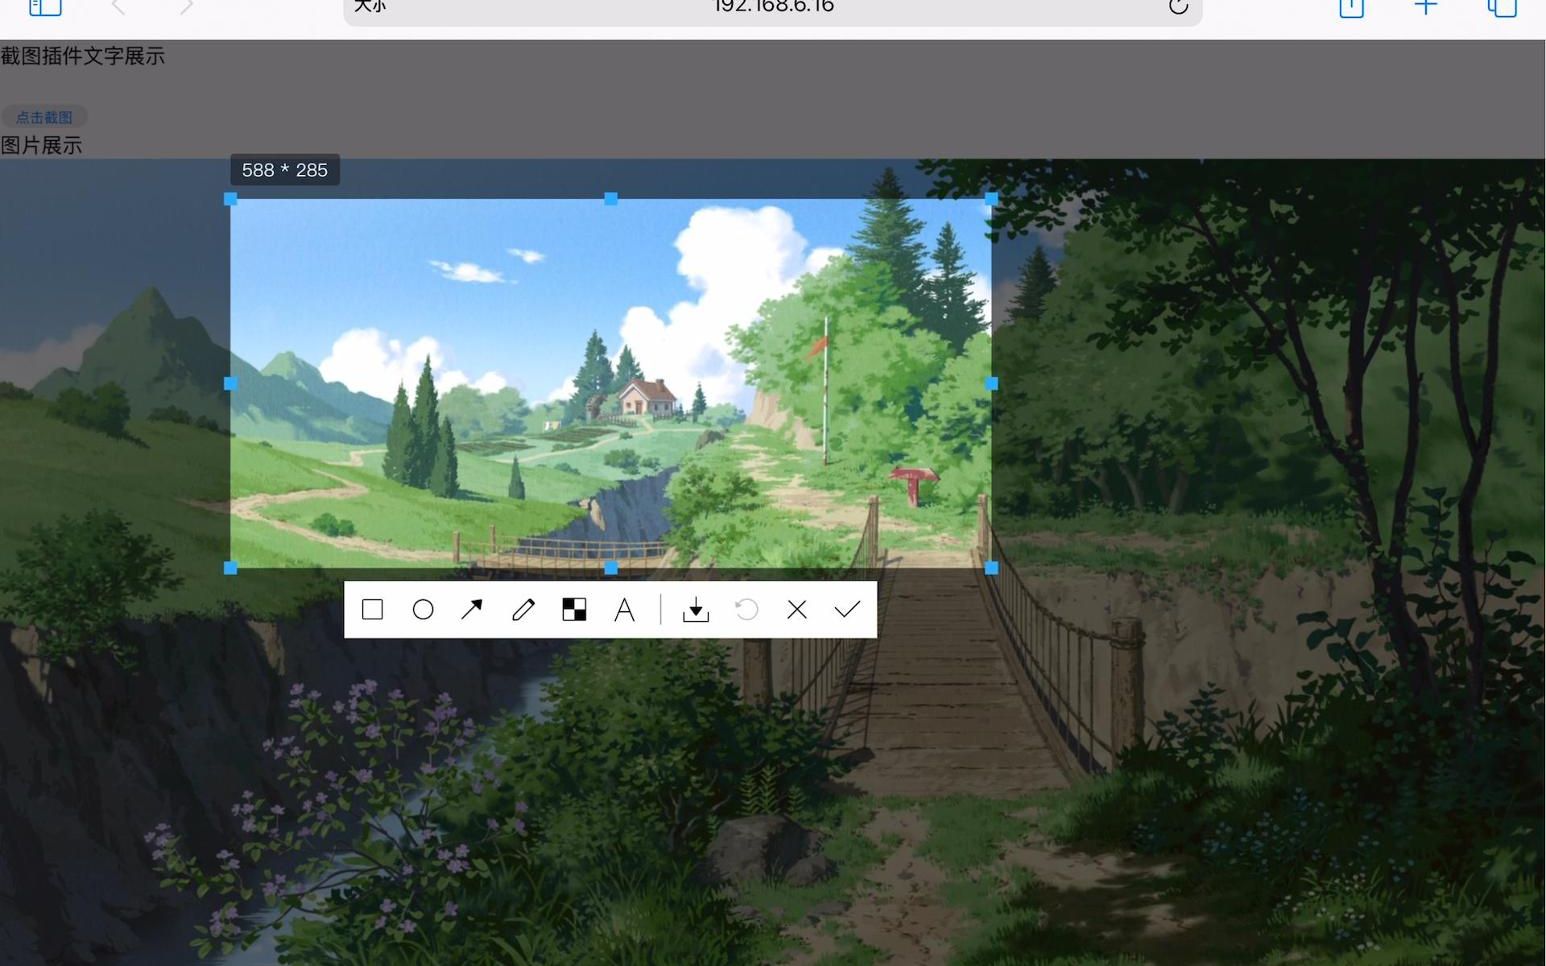Open the browser share menu
This screenshot has width=1546, height=966.
pos(1351,8)
